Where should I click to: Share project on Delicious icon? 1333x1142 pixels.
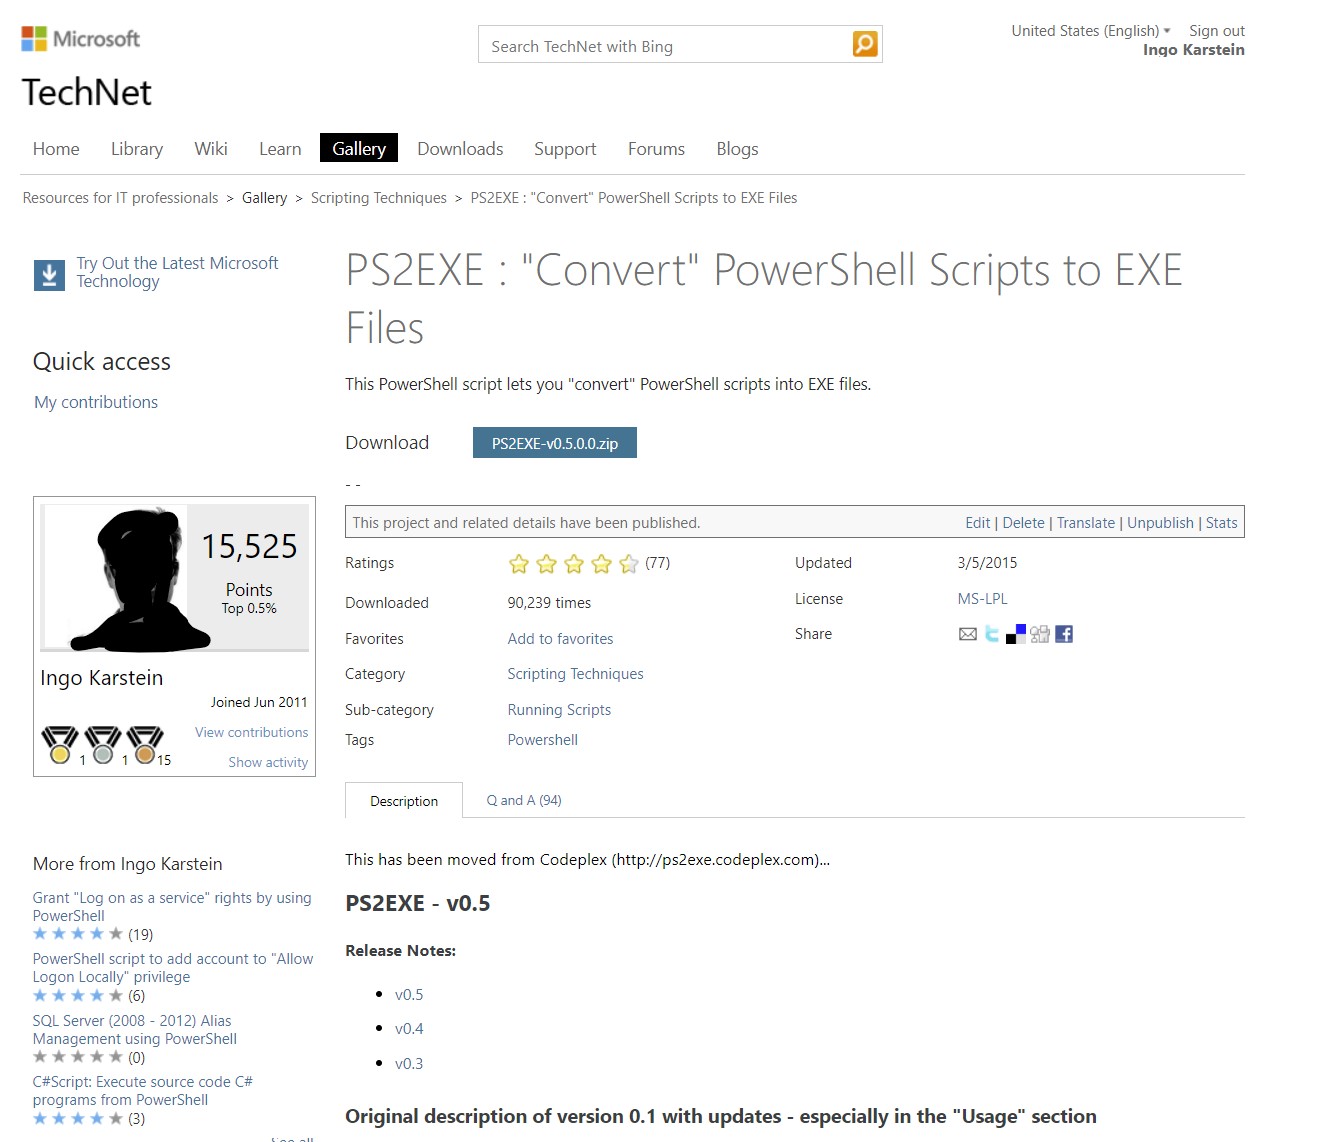(1015, 634)
